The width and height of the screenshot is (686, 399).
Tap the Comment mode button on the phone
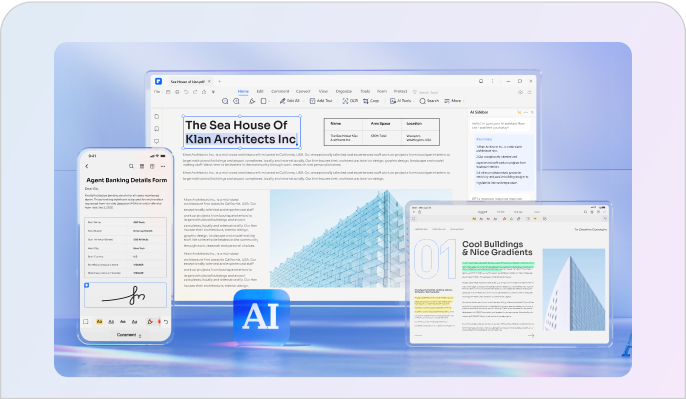point(126,335)
